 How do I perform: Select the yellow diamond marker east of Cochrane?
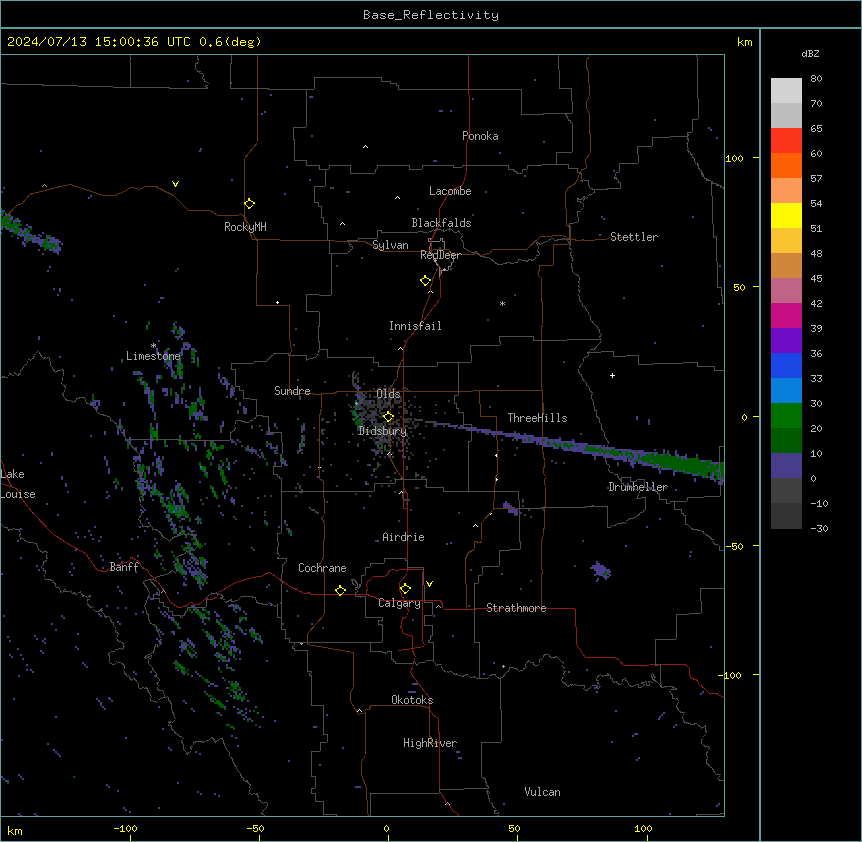click(x=340, y=590)
